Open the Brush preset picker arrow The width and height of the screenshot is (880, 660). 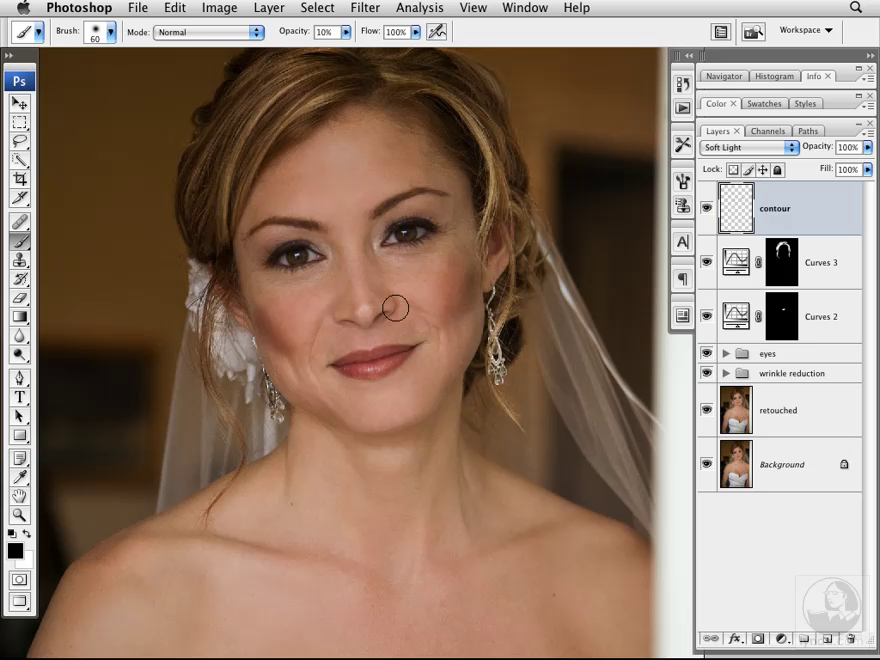pyautogui.click(x=111, y=32)
